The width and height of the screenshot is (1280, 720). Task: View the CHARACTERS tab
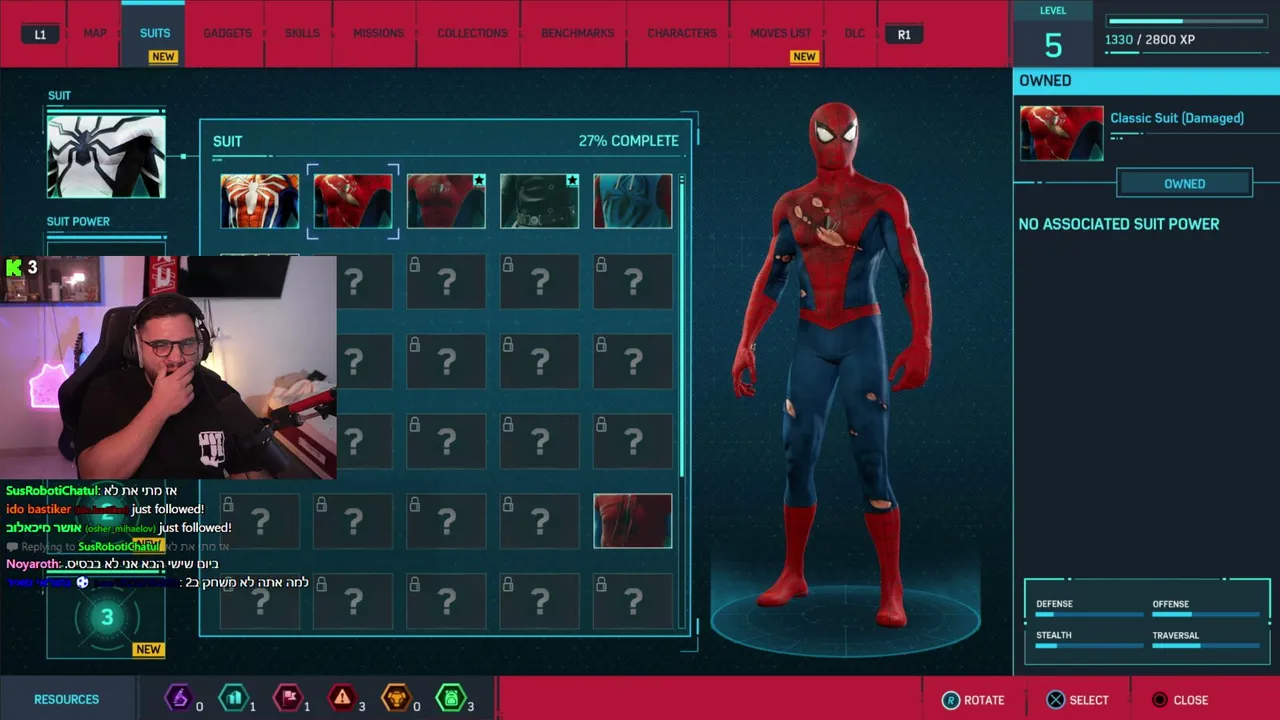click(x=682, y=33)
